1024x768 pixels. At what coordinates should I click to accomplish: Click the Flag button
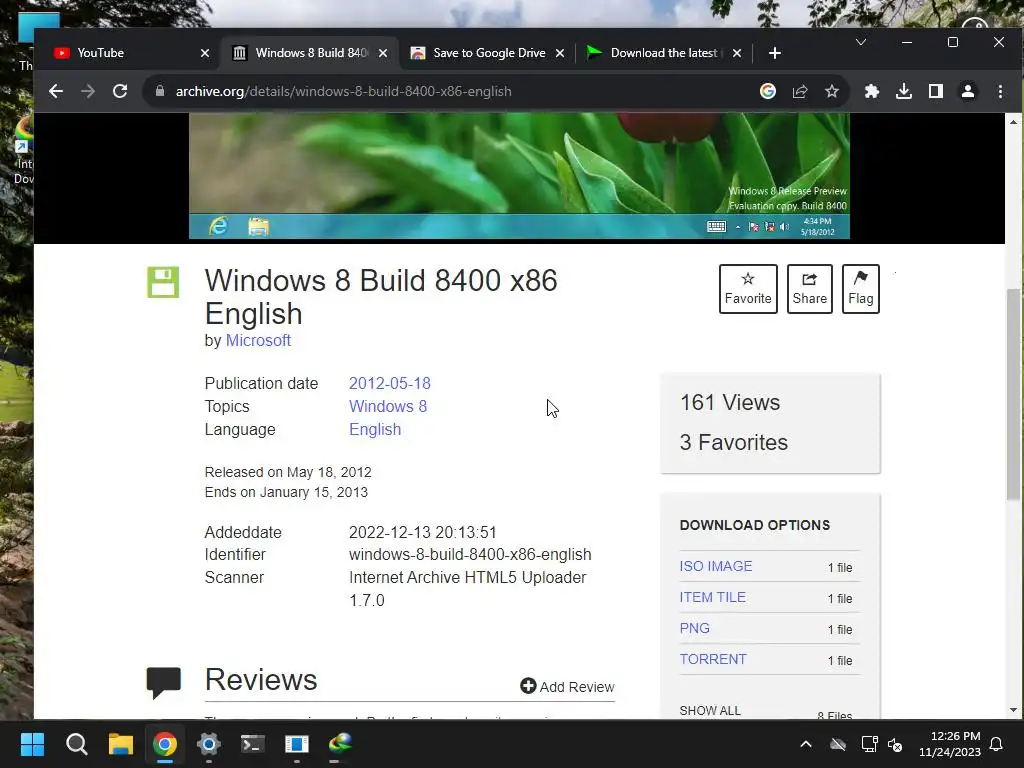861,289
